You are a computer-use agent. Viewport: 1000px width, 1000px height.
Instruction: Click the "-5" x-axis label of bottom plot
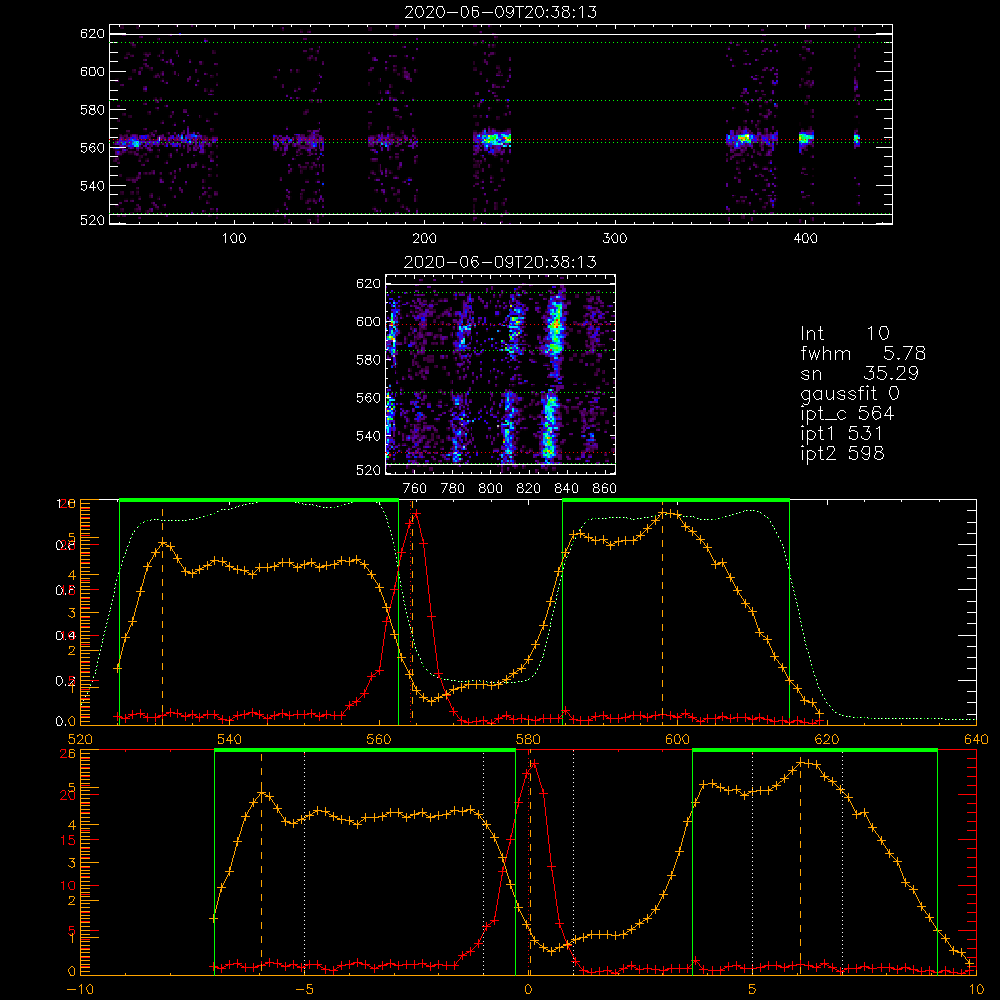305,990
